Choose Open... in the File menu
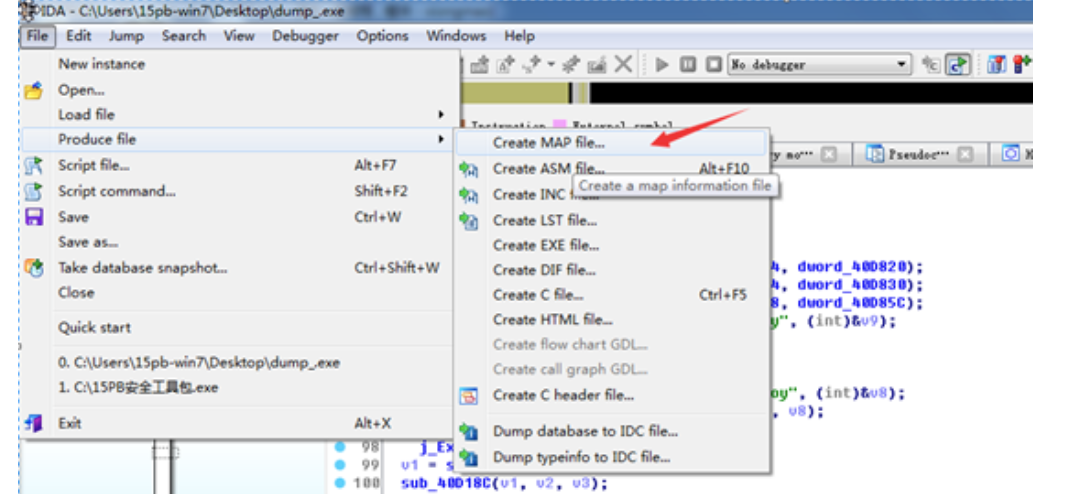 (239, 90)
